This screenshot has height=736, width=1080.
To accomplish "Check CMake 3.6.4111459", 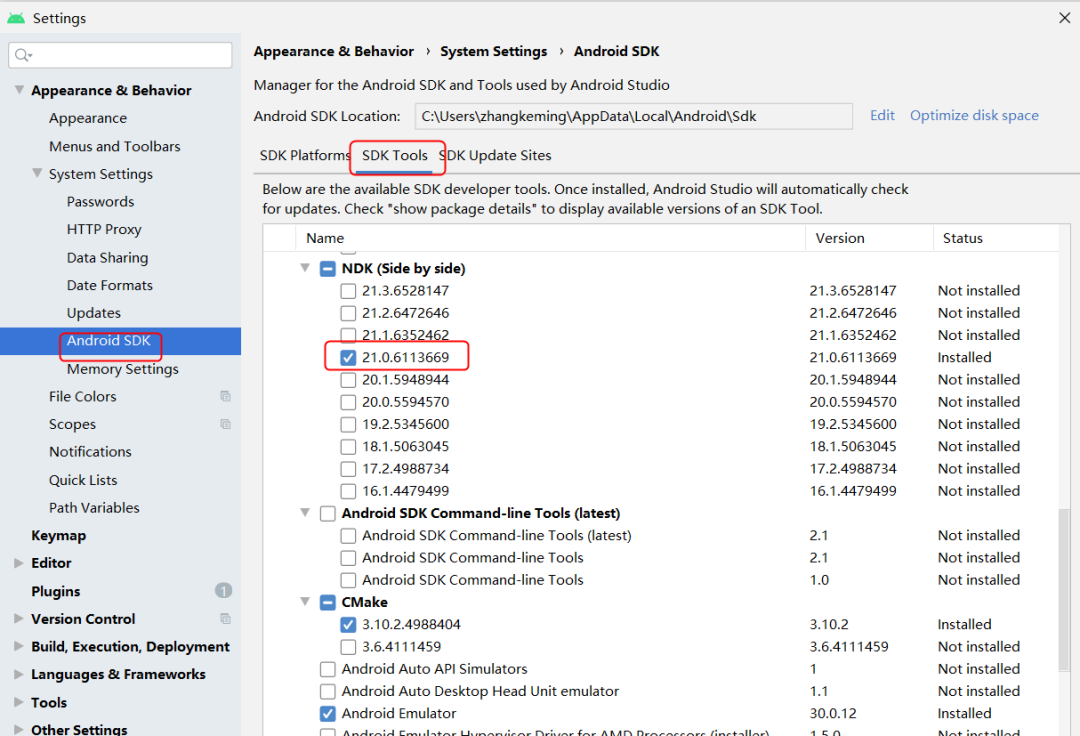I will point(348,647).
